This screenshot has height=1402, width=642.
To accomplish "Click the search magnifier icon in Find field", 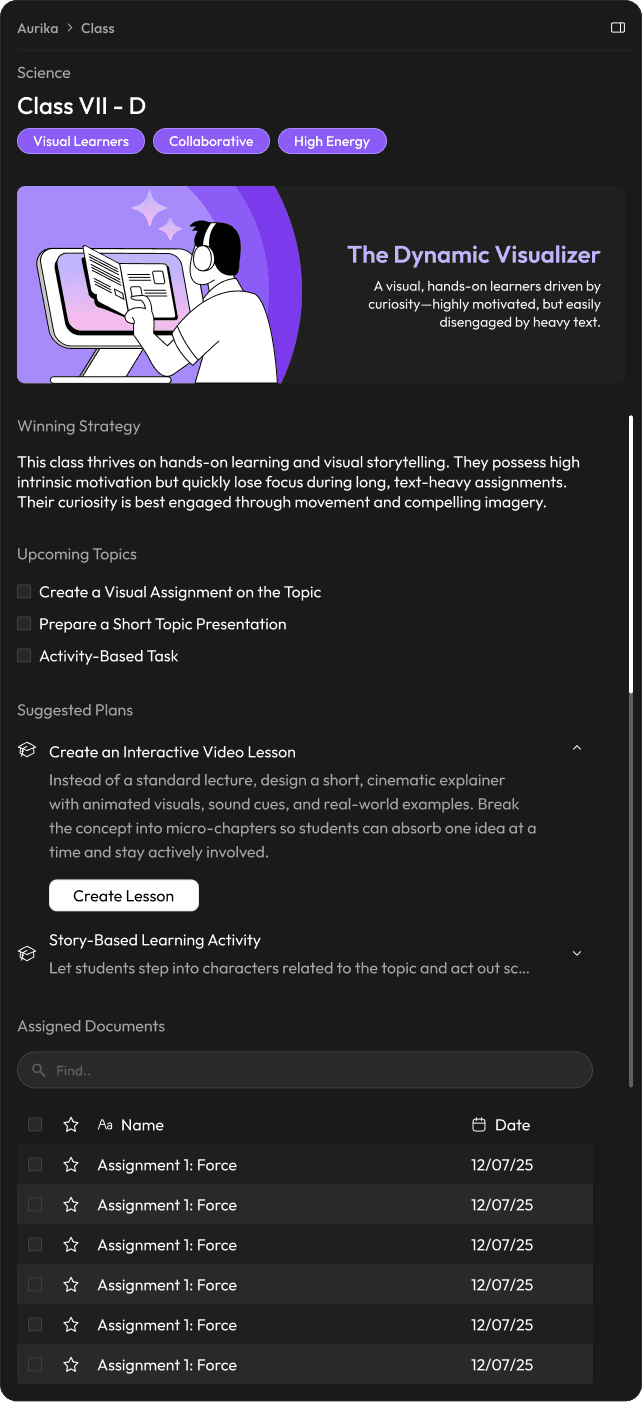I will pos(39,1070).
